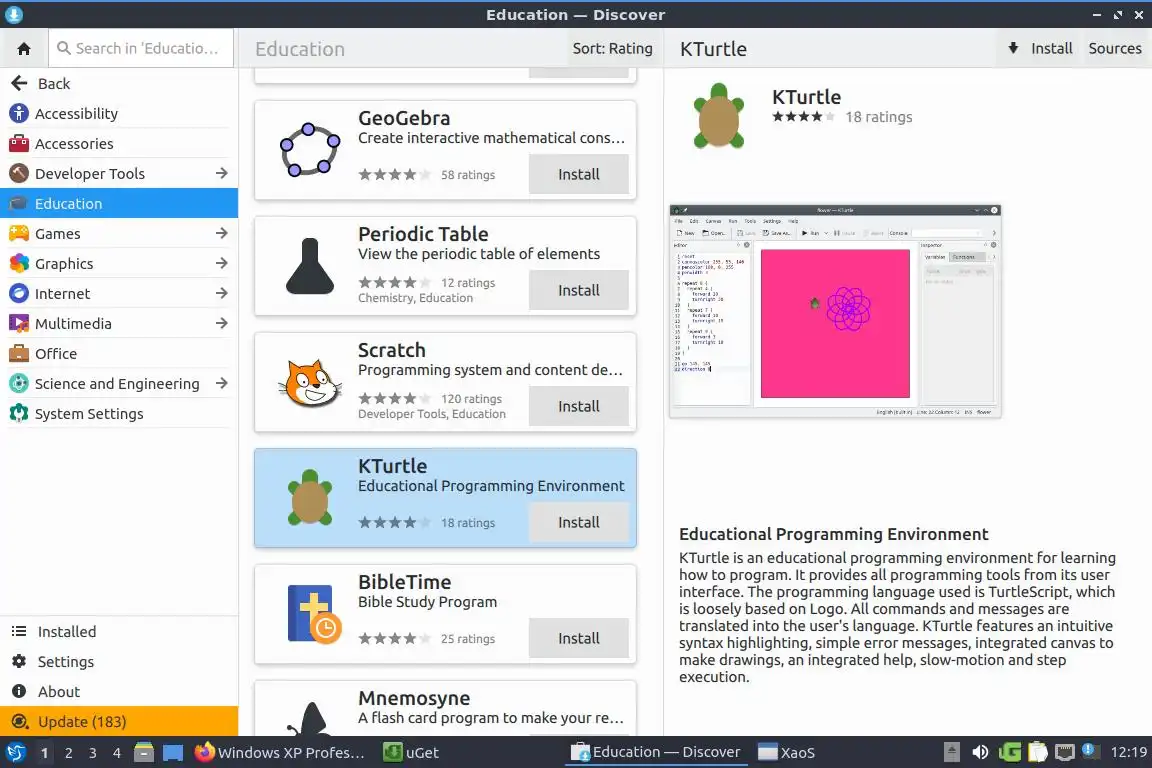Expand Games subcategories arrow

click(x=221, y=234)
